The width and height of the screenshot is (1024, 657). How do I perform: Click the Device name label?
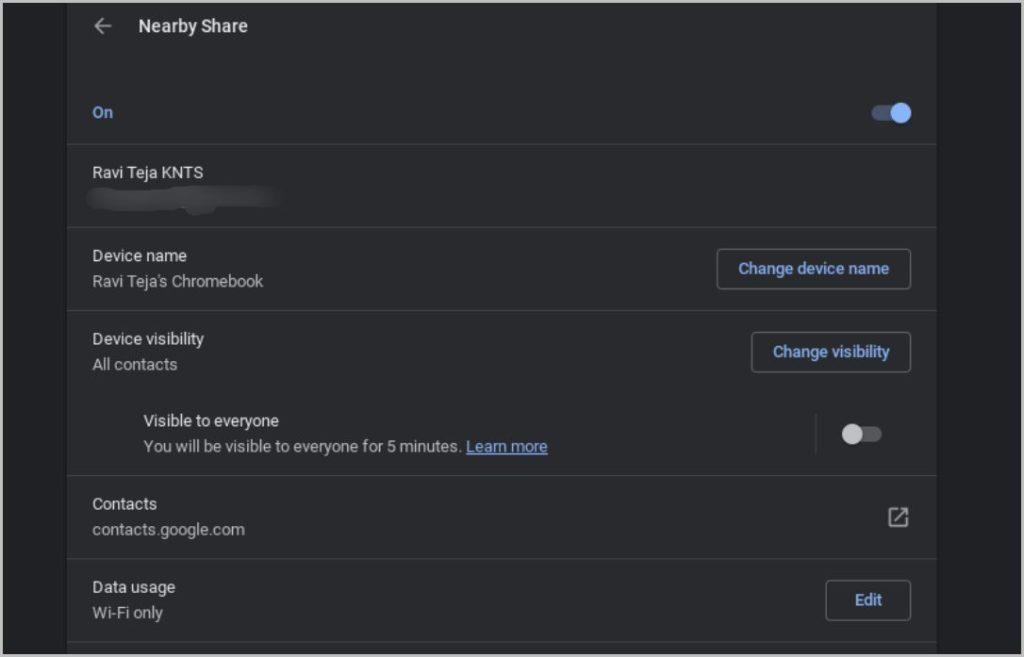click(140, 256)
